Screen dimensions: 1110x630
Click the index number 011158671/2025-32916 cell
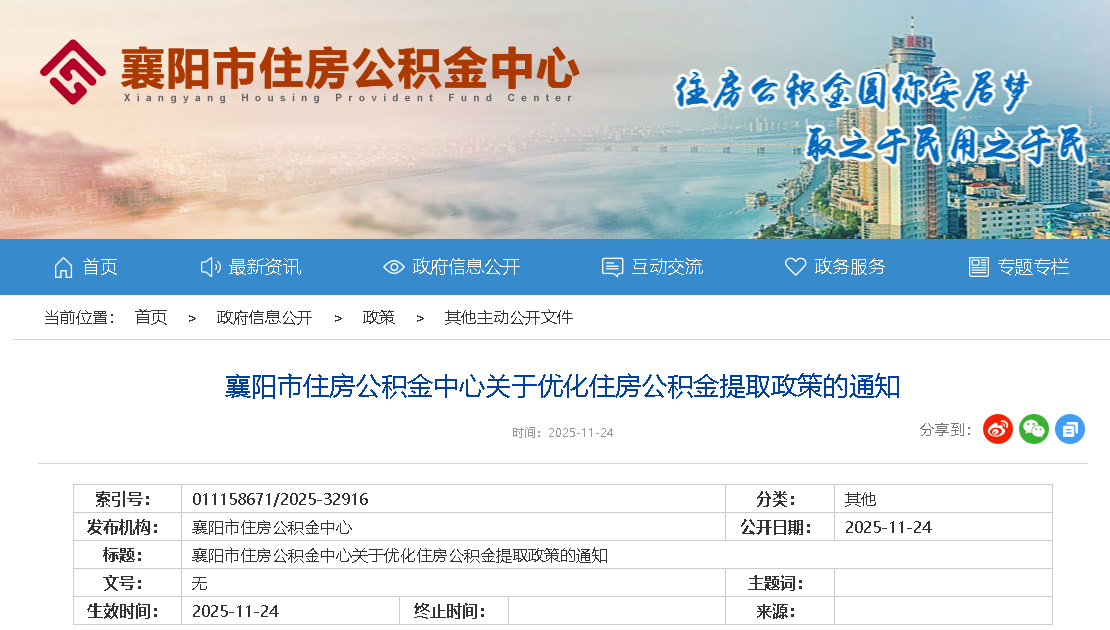point(280,499)
